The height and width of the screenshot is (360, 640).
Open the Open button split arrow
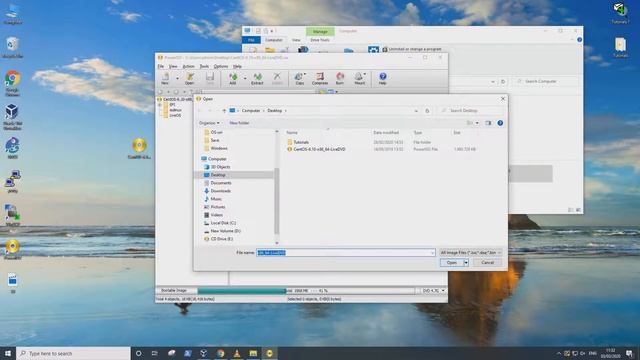(466, 262)
